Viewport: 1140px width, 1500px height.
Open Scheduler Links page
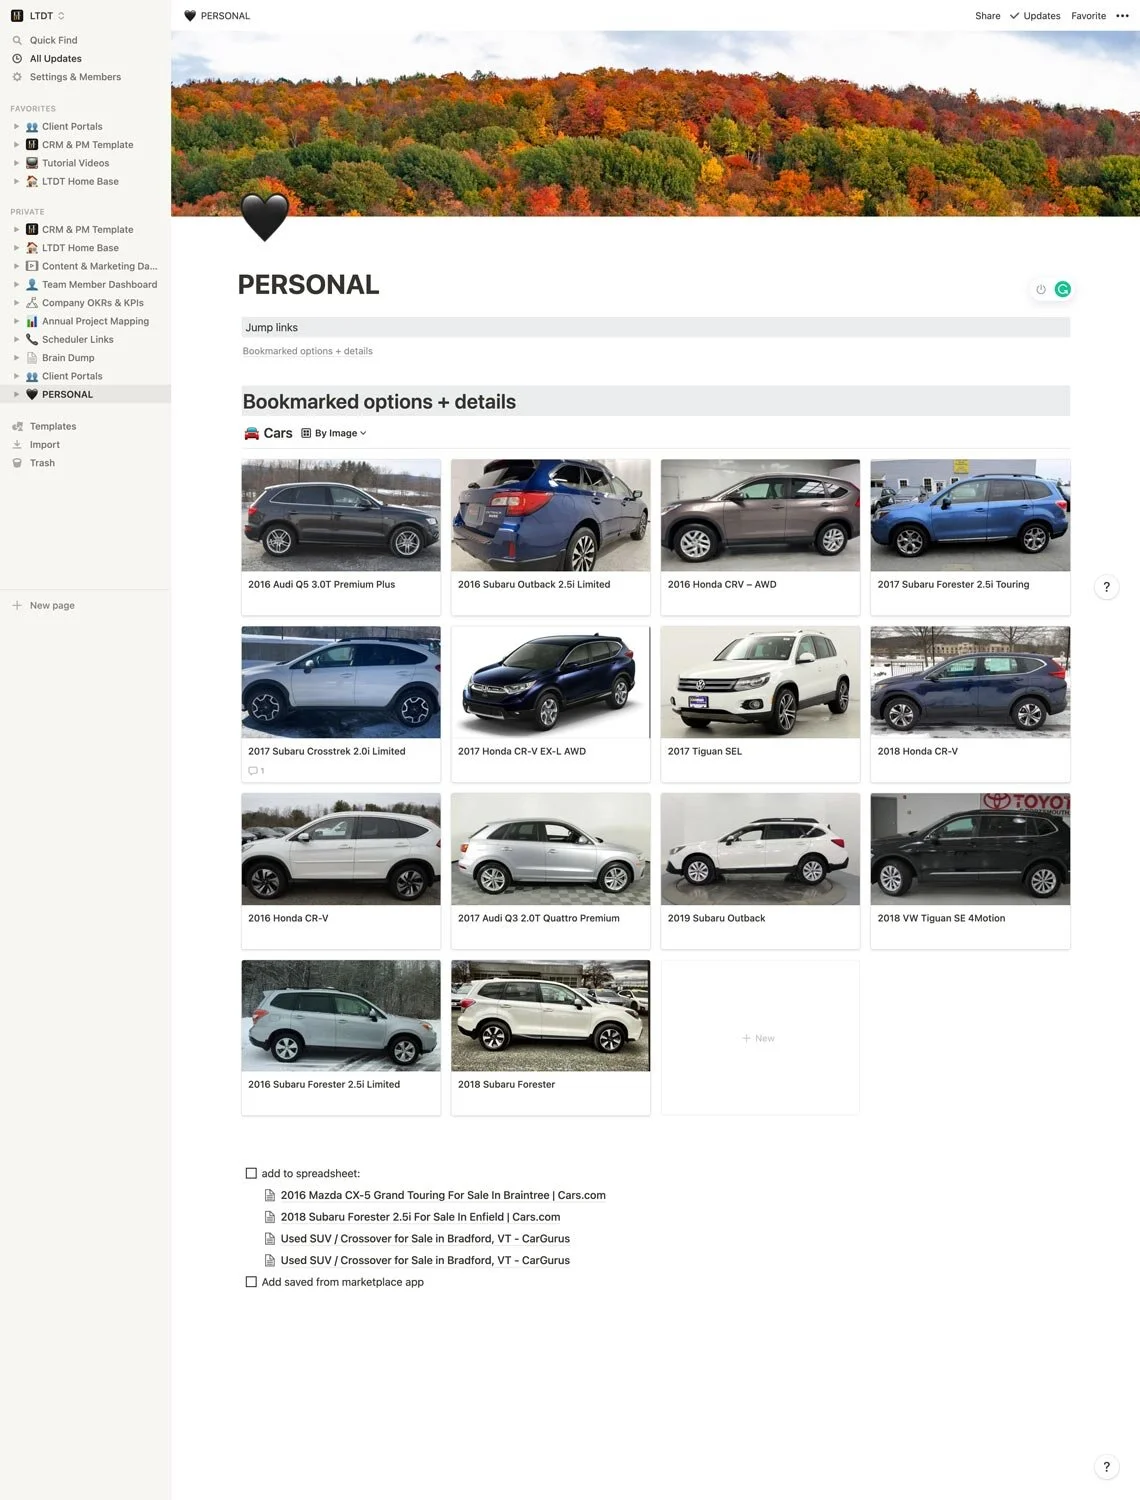[x=85, y=339]
